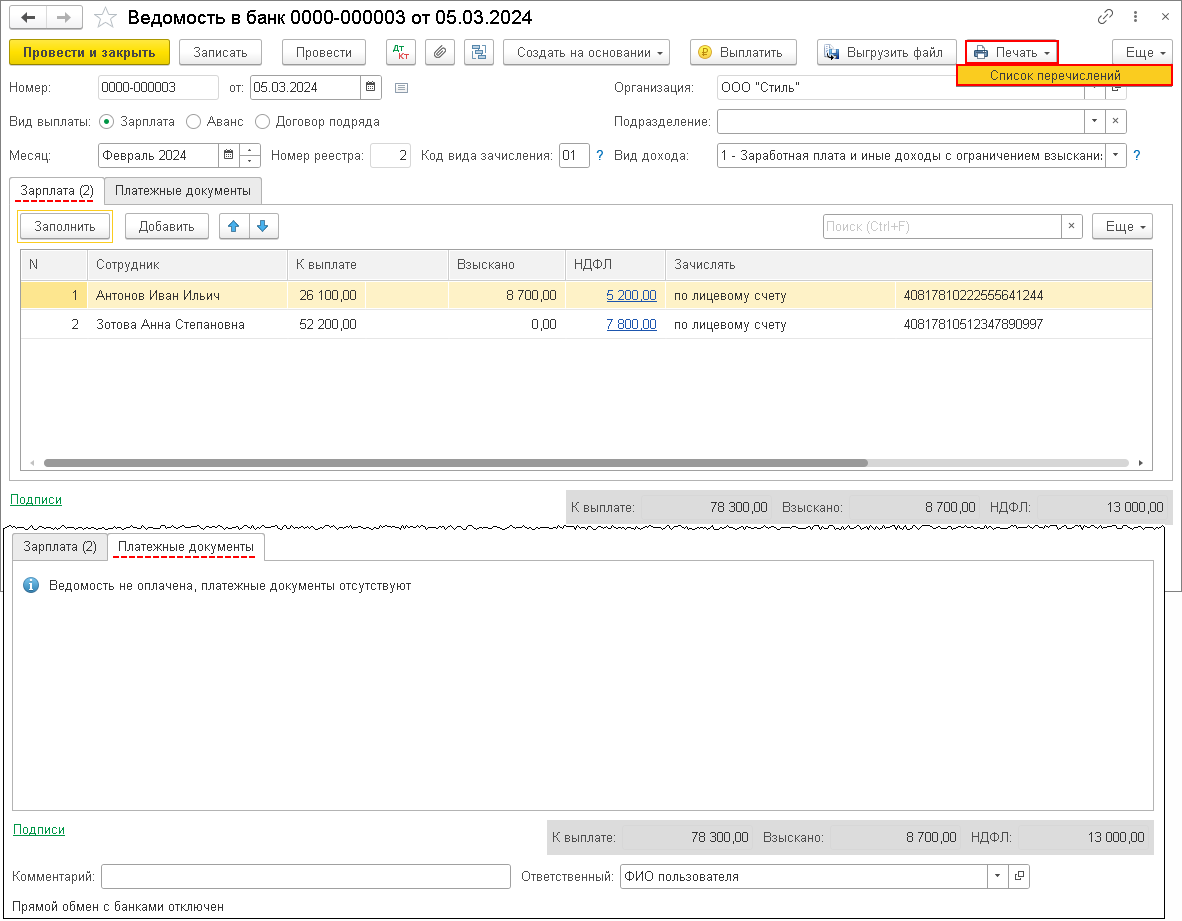Focus the Номер field

[158, 87]
